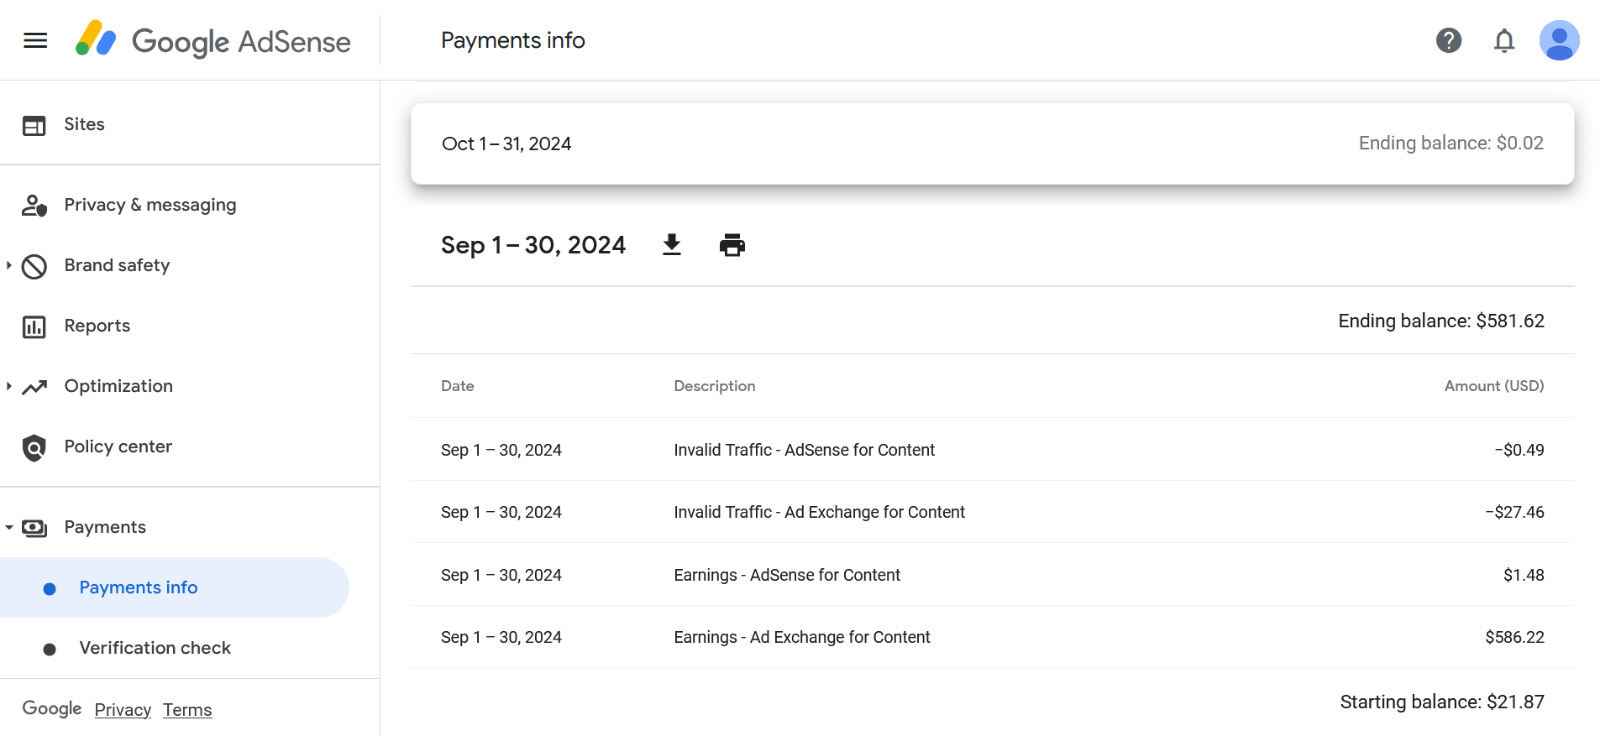Click the Payments info page title
The width and height of the screenshot is (1600, 736).
point(513,40)
